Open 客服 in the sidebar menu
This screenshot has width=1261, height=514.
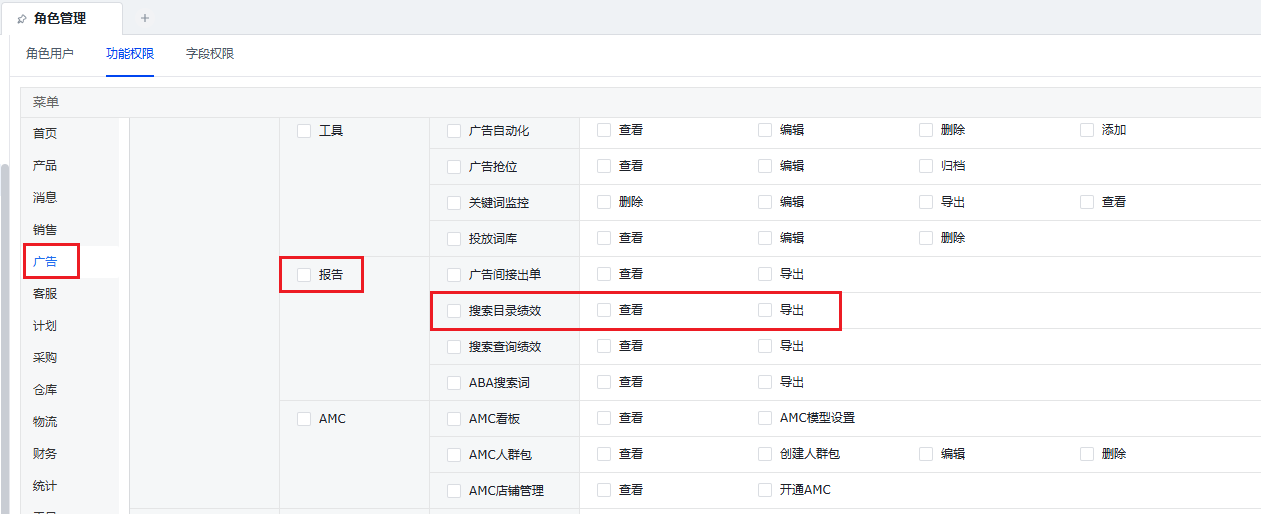point(45,294)
